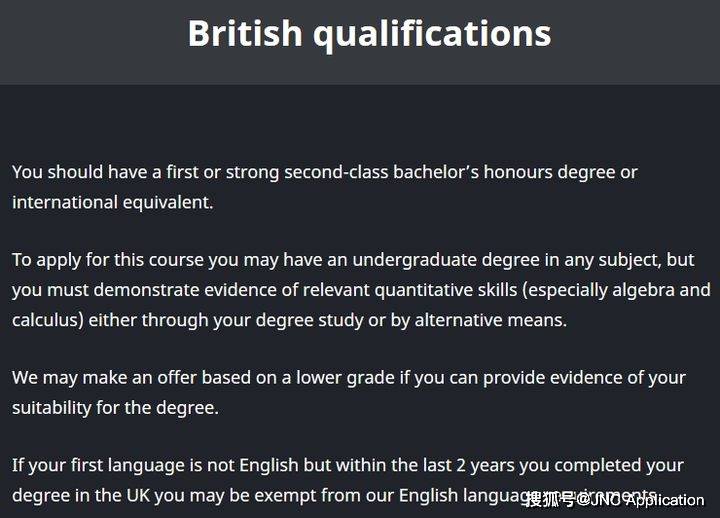Click the line starting 'If your first language'
The image size is (720, 518).
(348, 466)
